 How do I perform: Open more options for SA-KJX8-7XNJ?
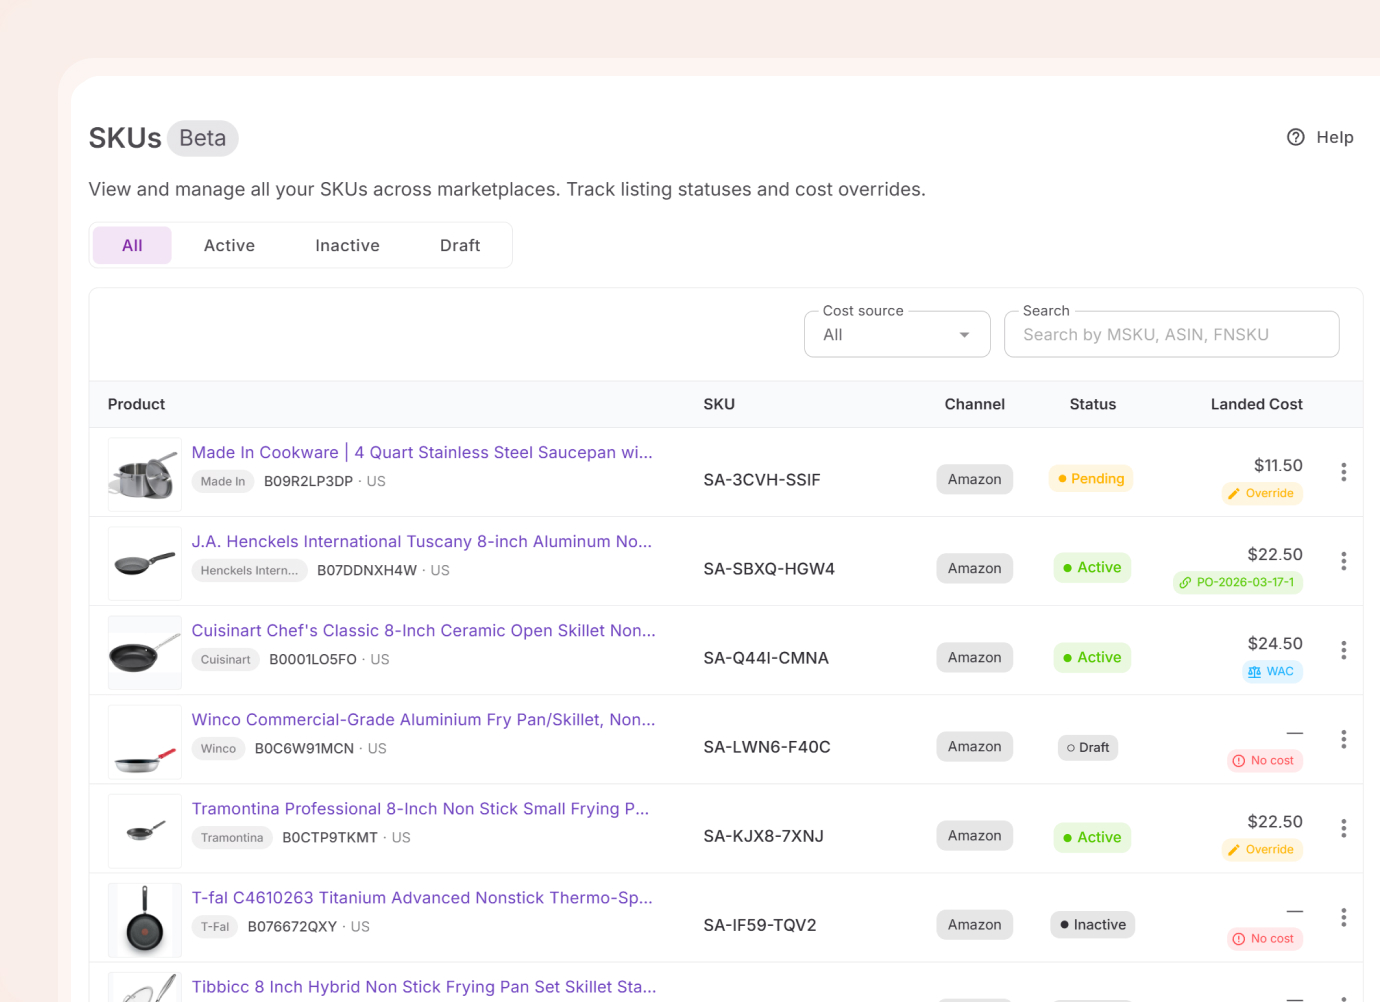click(x=1343, y=828)
